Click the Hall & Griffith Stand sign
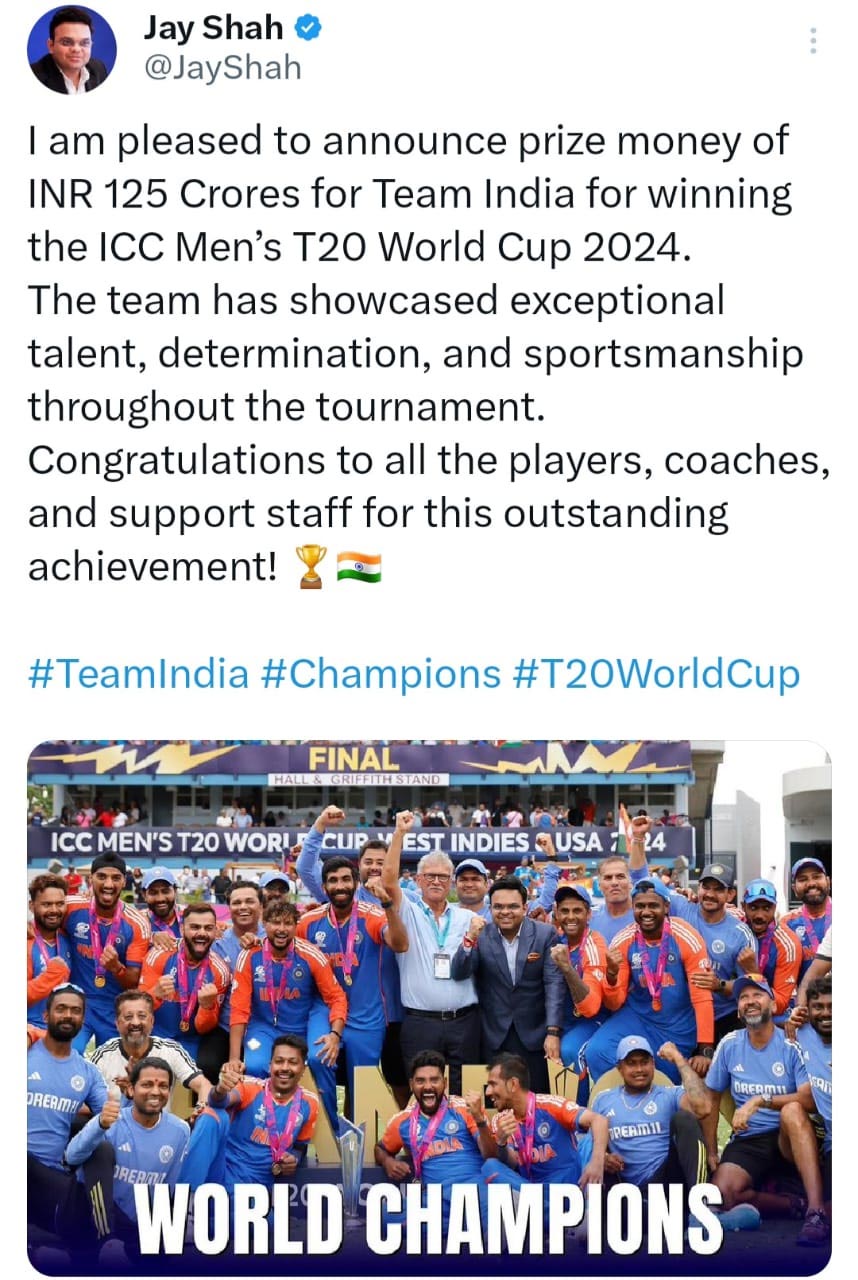The width and height of the screenshot is (858, 1280). pyautogui.click(x=357, y=779)
